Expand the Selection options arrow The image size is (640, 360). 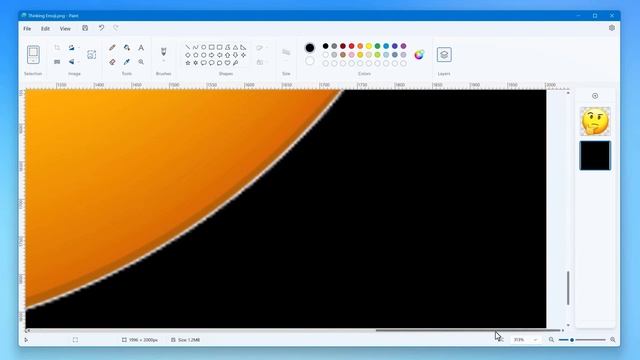33,61
